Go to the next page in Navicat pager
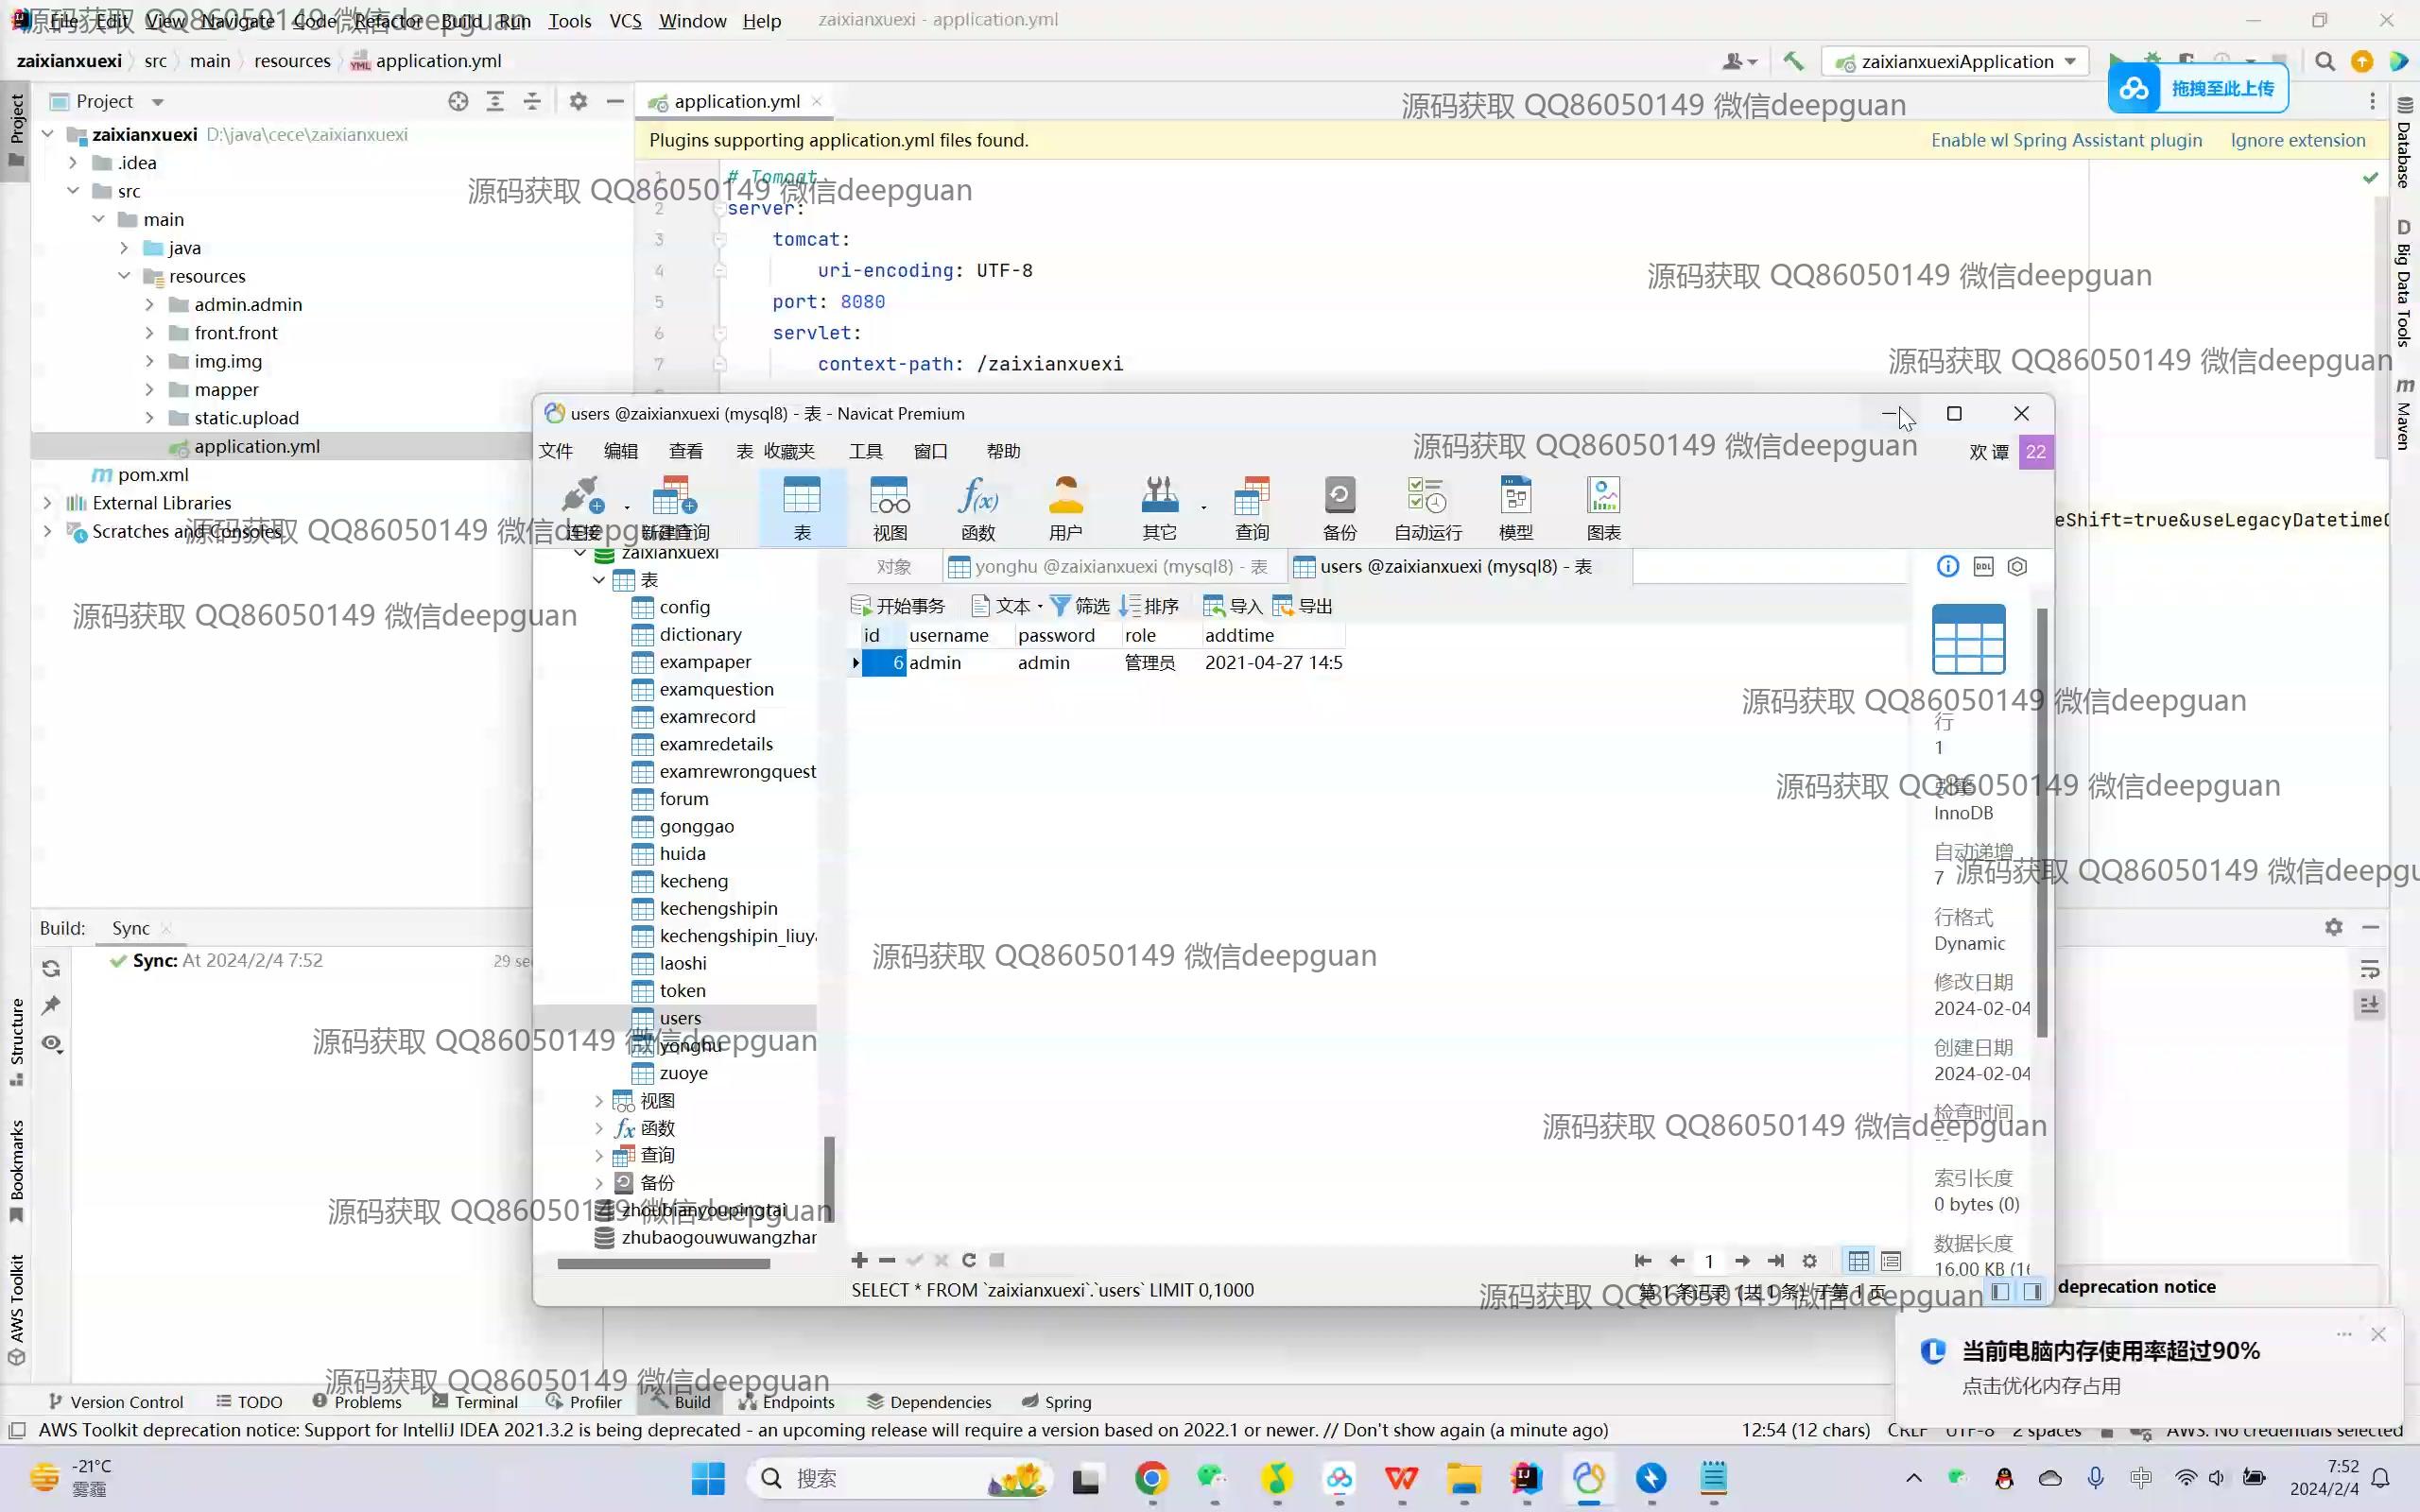 [x=1742, y=1261]
